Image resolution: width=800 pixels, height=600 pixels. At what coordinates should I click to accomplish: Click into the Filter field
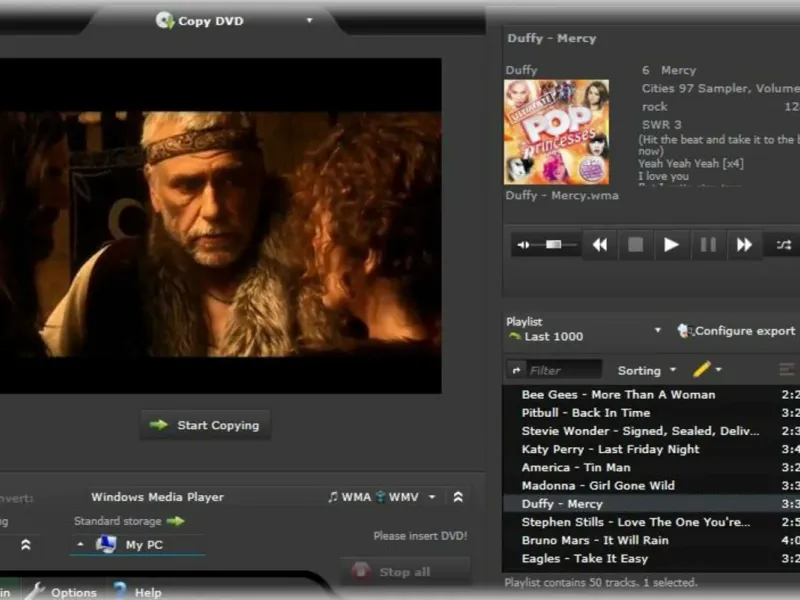click(564, 370)
